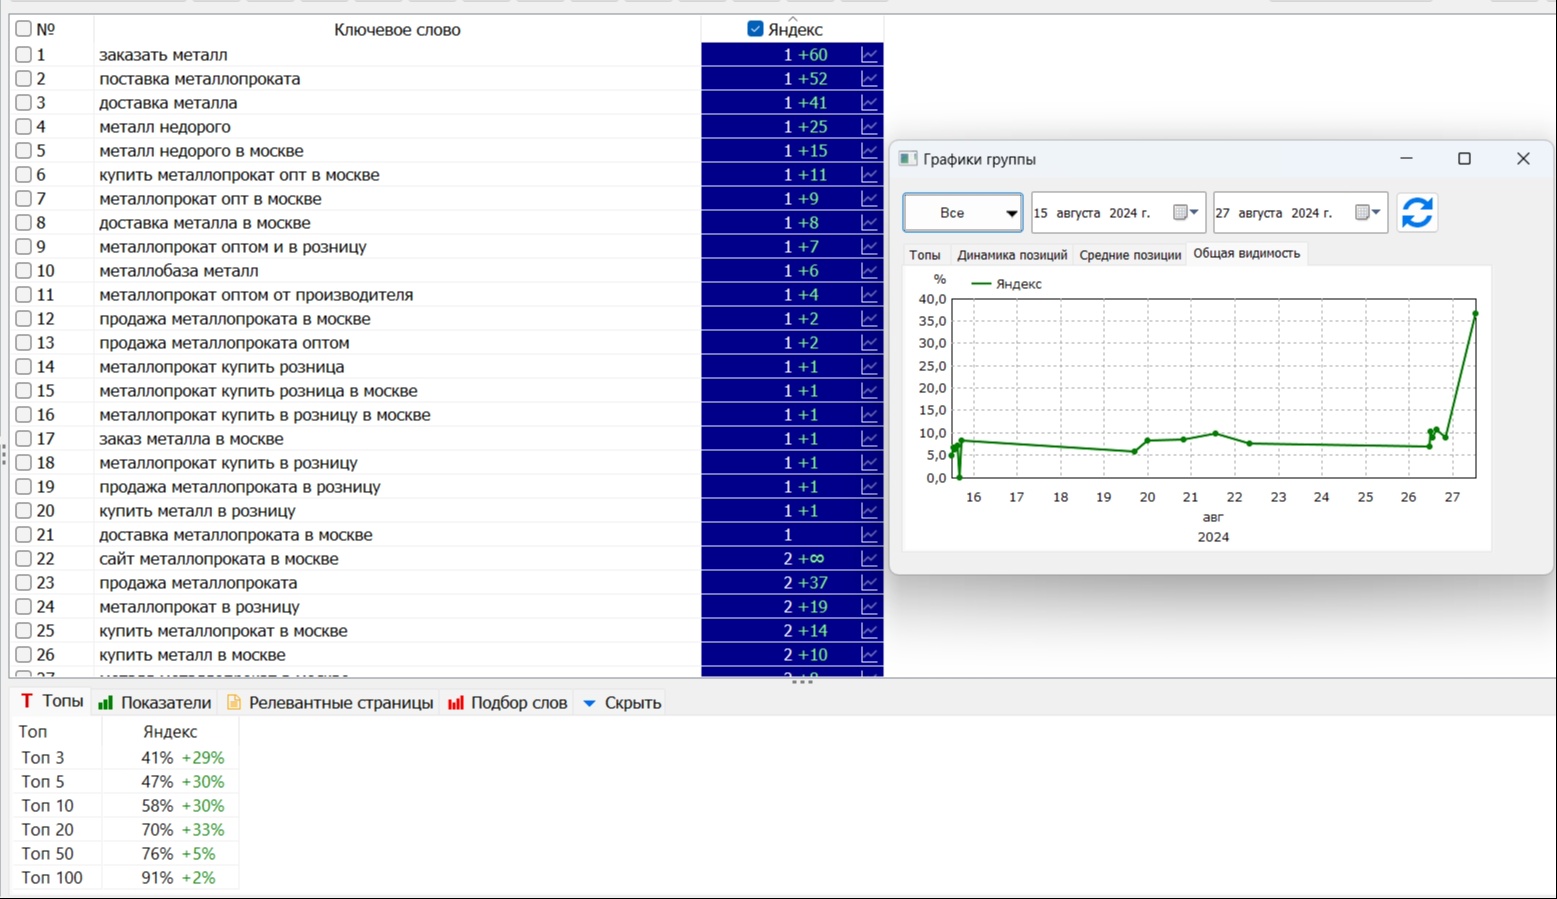Open position chart for 'заказать металл'
The image size is (1557, 899).
click(x=869, y=55)
